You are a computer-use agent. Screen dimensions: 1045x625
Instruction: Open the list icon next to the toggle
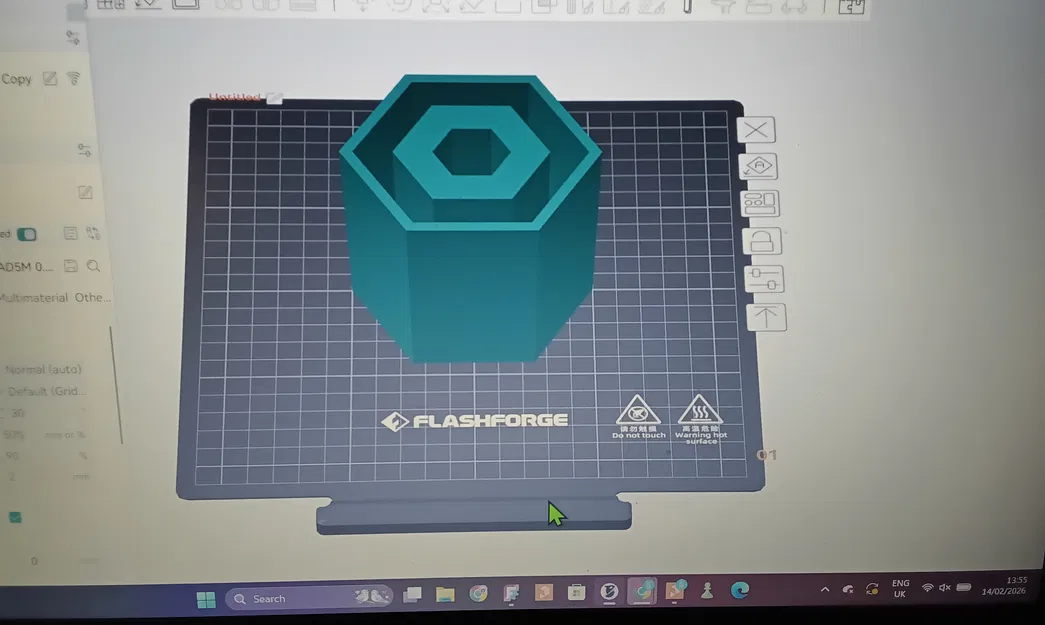[x=70, y=233]
